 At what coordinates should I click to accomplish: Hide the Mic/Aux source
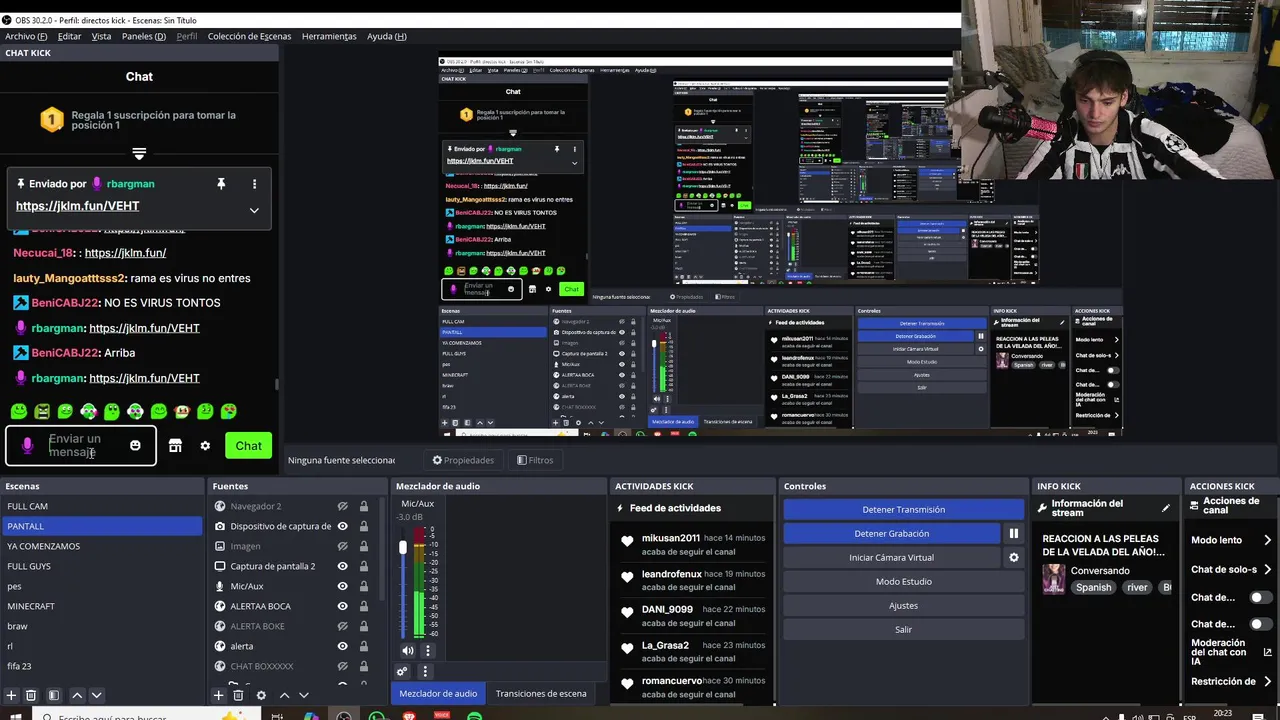(342, 586)
